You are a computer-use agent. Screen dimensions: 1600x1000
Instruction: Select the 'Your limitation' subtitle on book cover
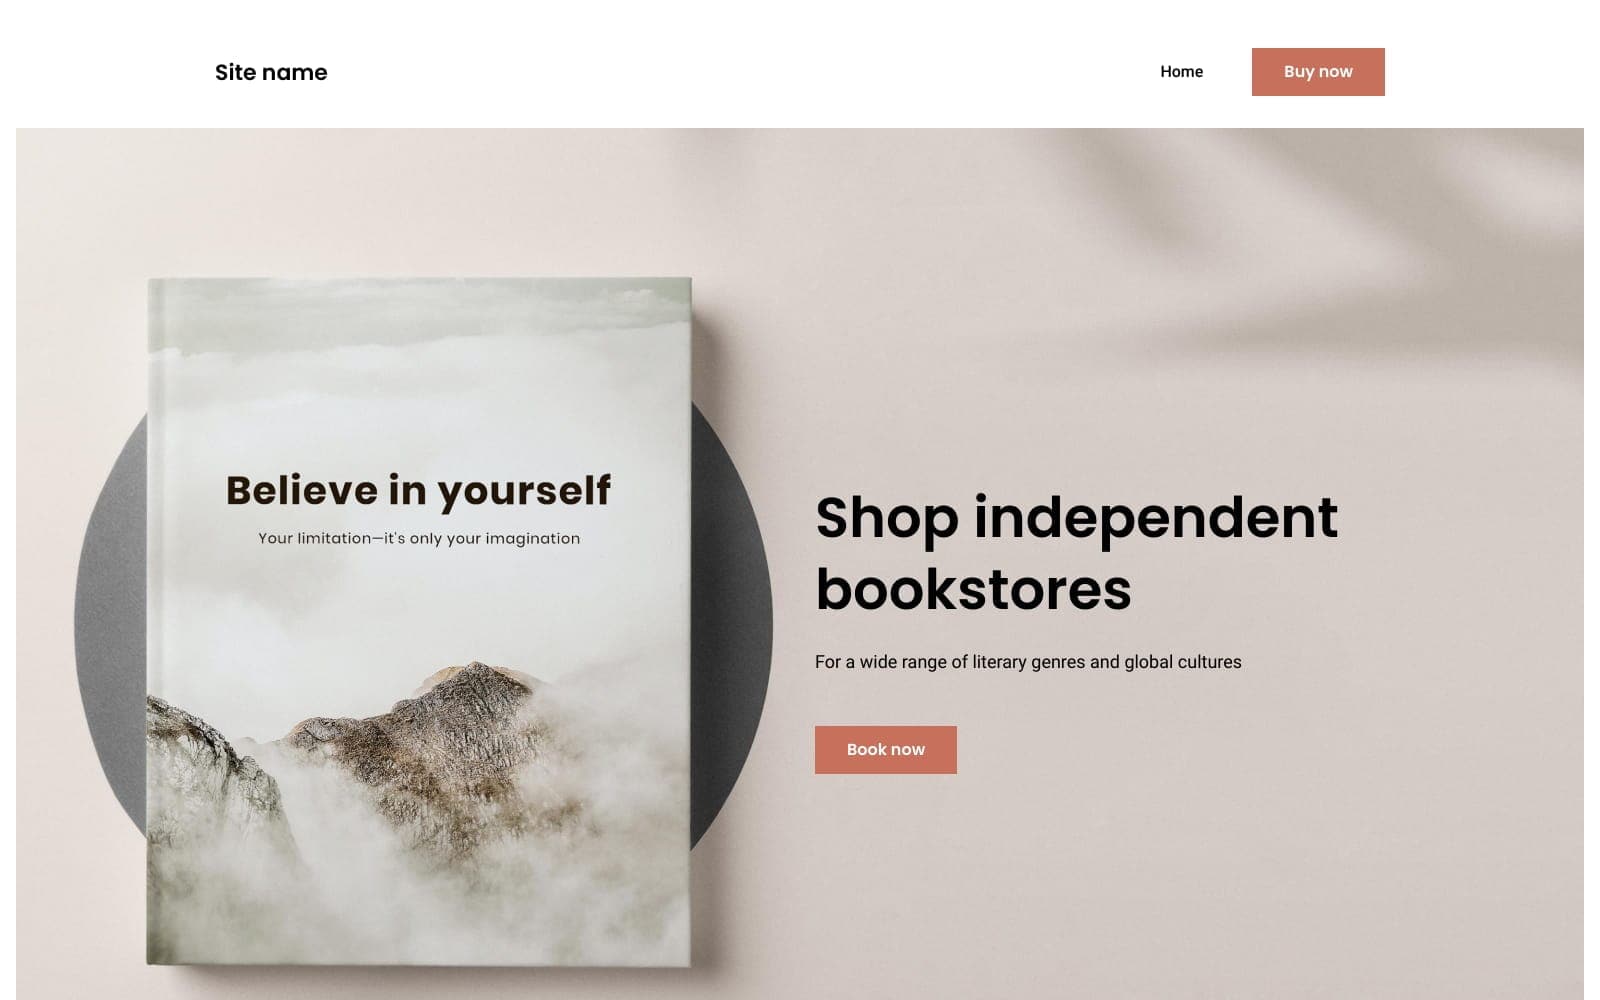419,538
